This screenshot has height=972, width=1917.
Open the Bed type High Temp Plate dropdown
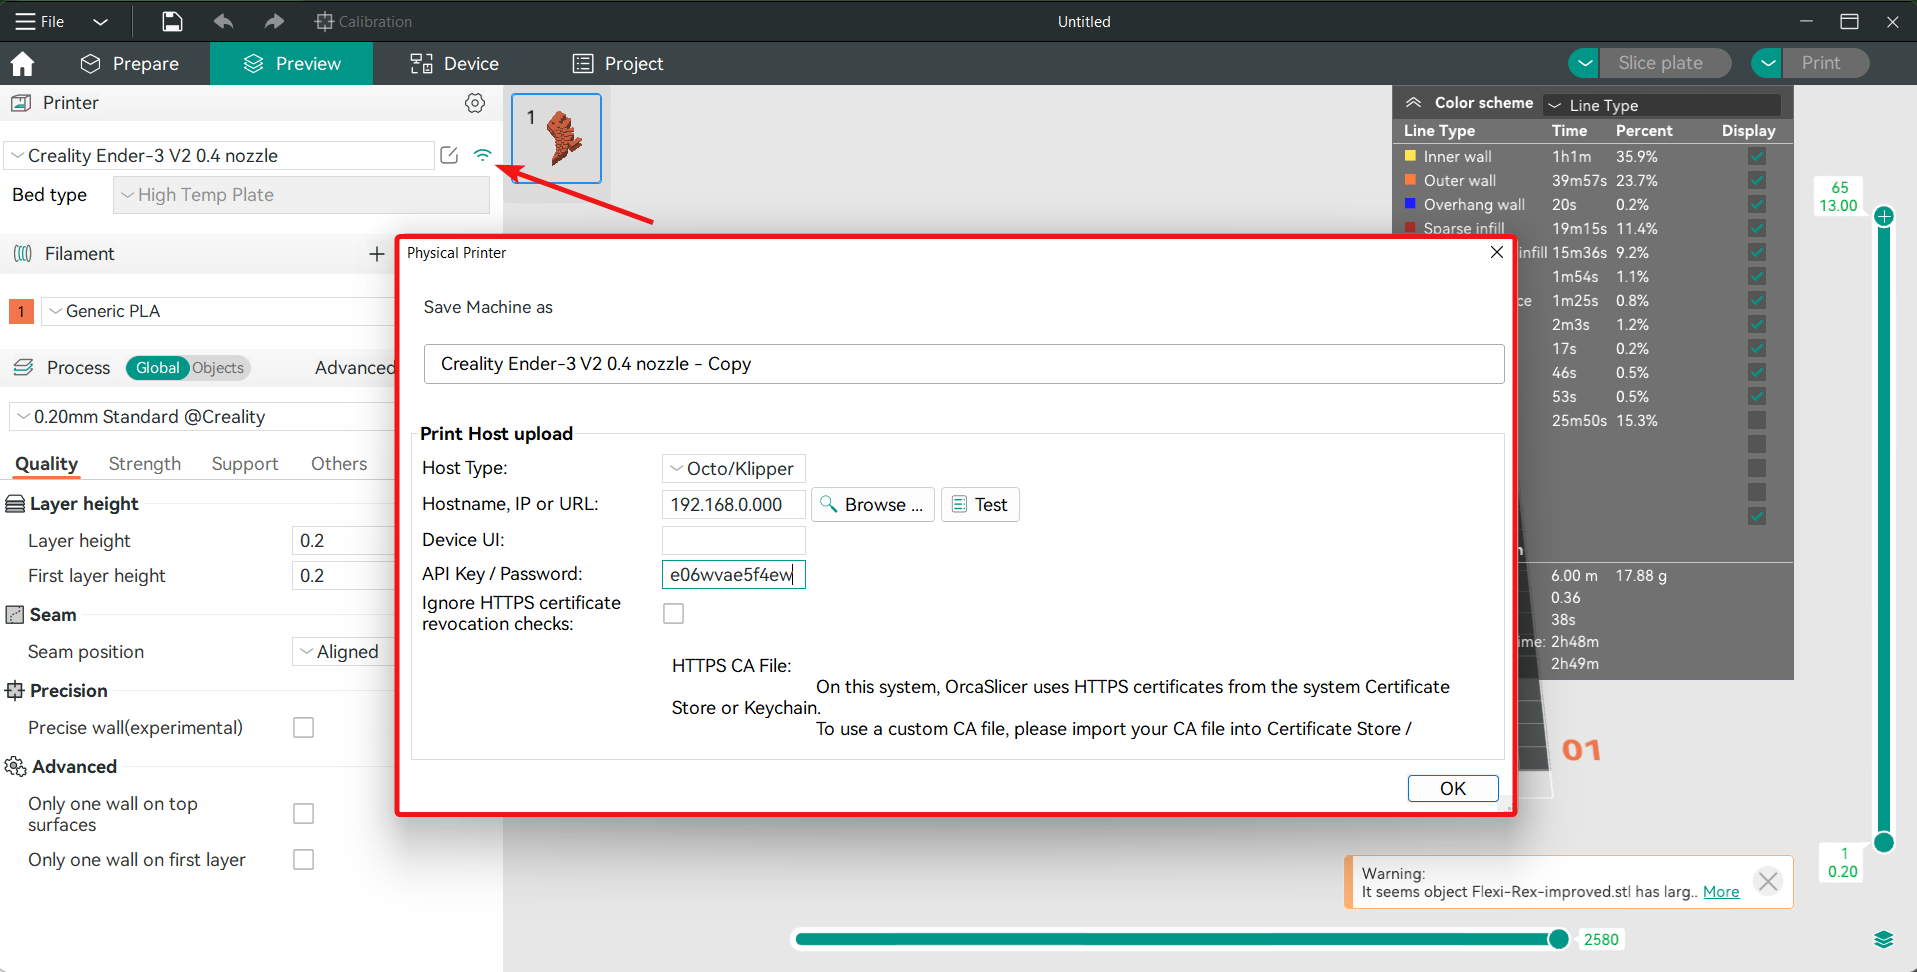pos(301,195)
